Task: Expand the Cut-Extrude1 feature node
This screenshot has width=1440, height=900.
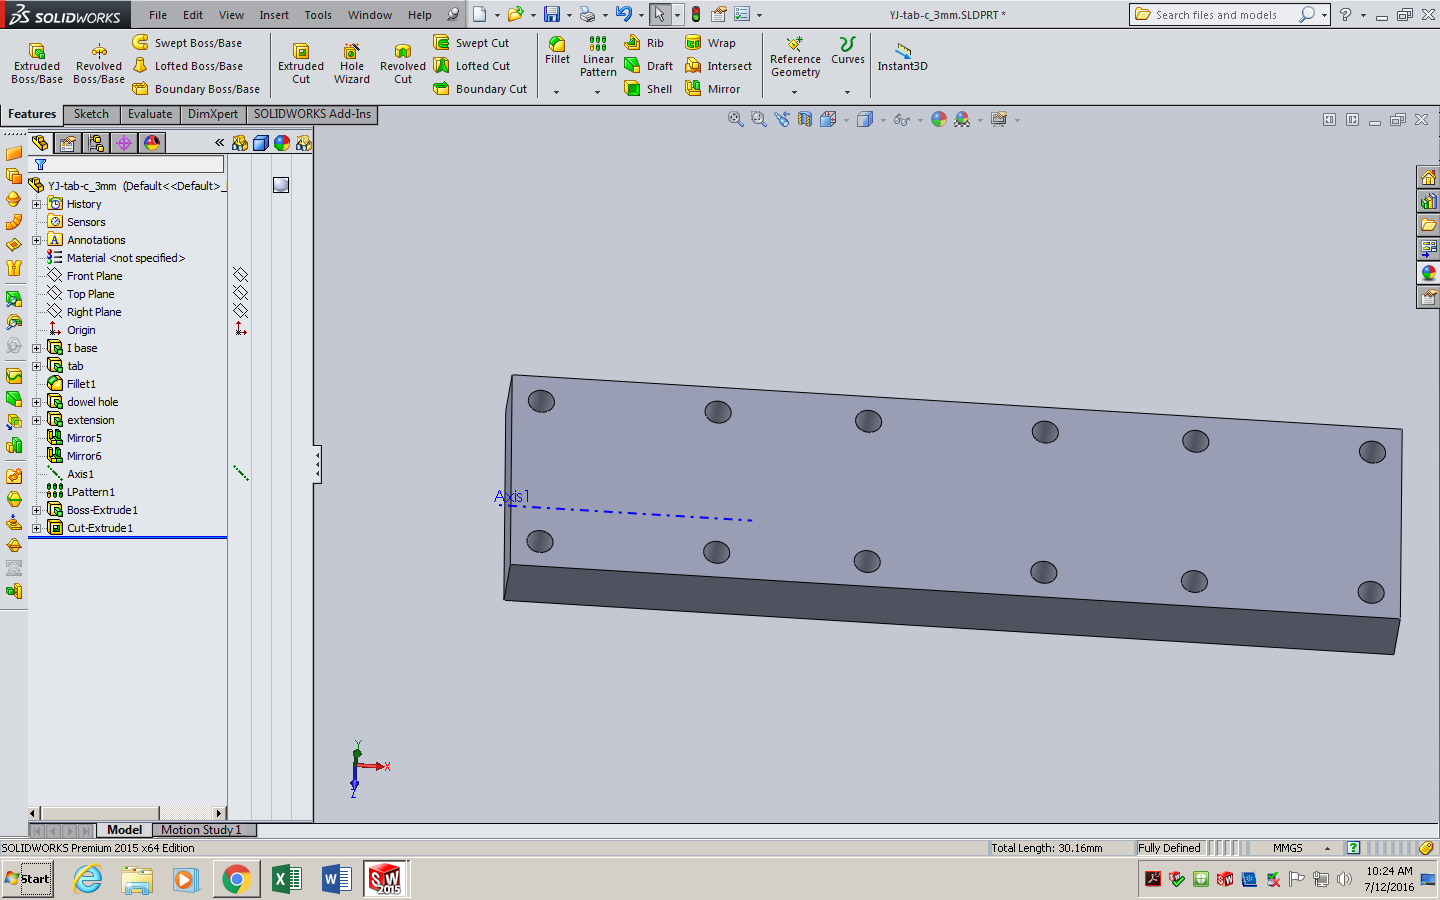Action: tap(36, 528)
